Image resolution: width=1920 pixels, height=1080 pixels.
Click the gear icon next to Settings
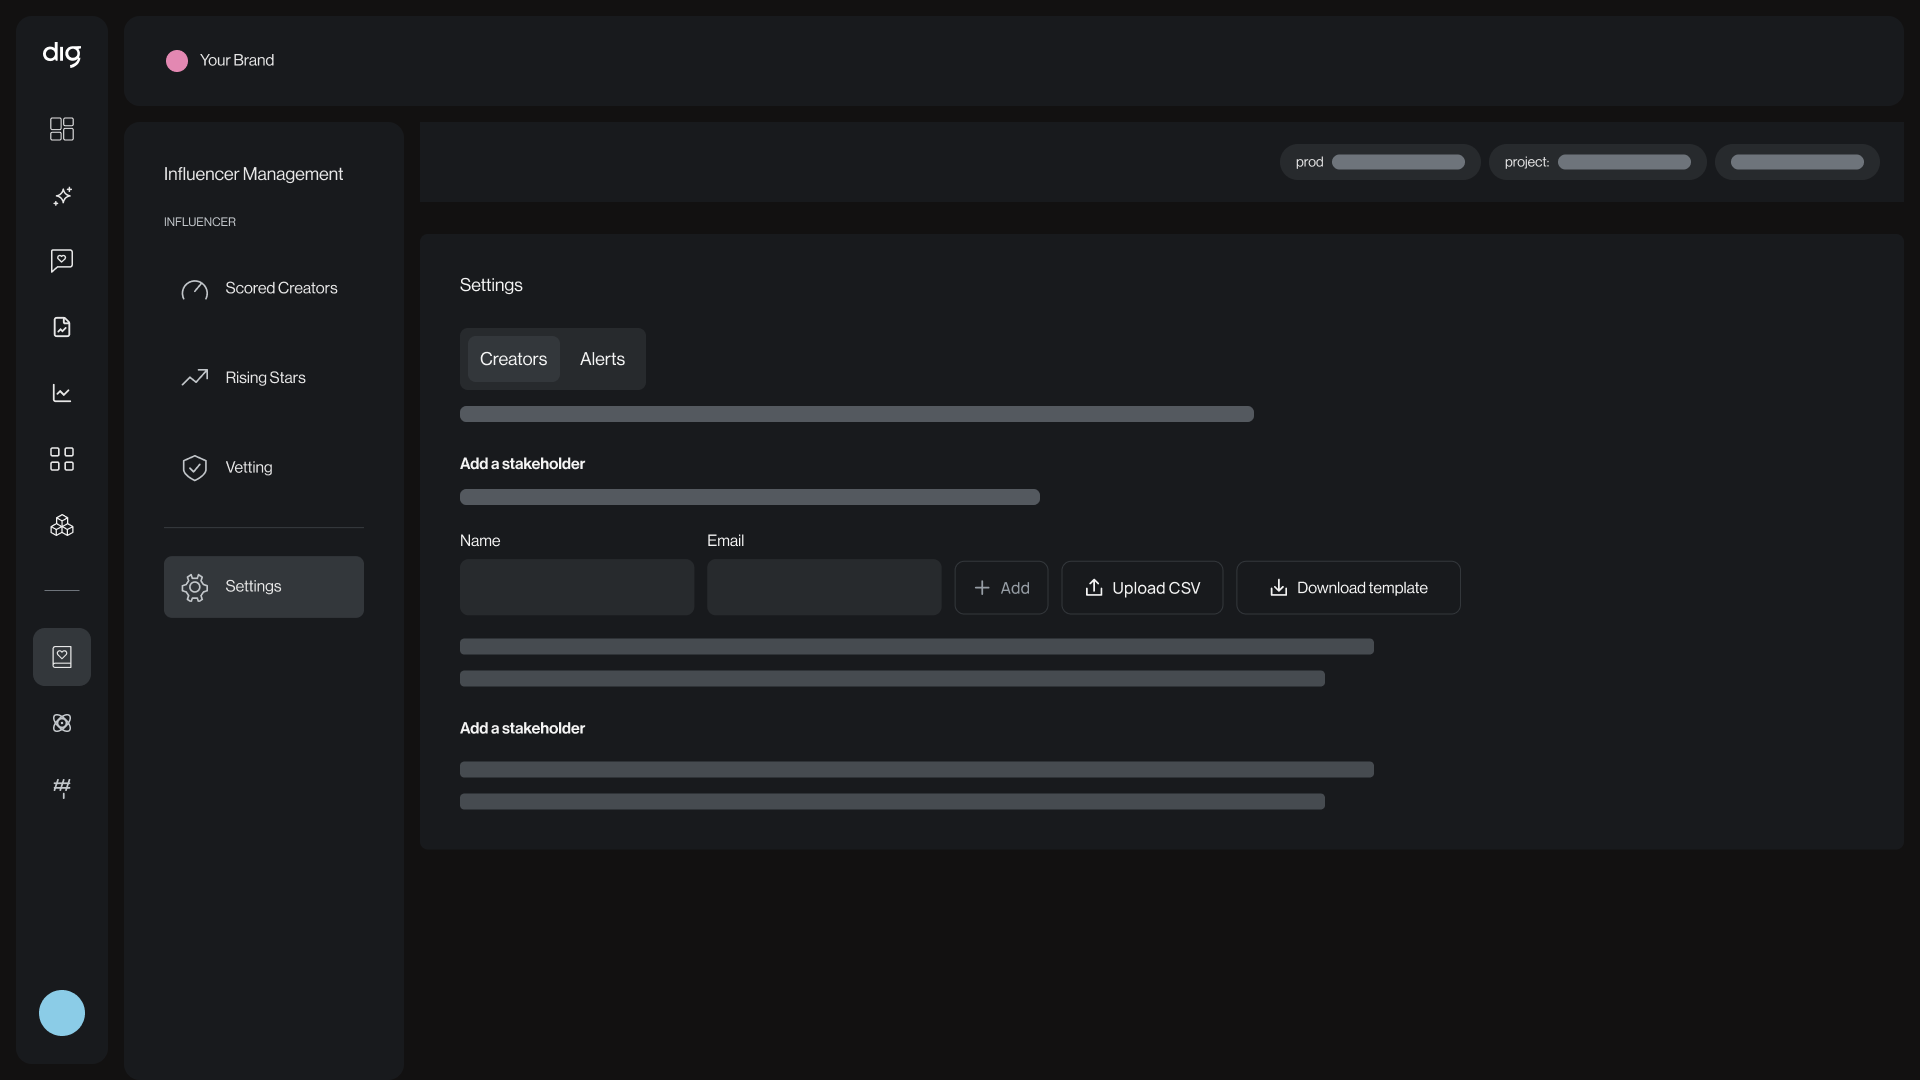pyautogui.click(x=195, y=587)
